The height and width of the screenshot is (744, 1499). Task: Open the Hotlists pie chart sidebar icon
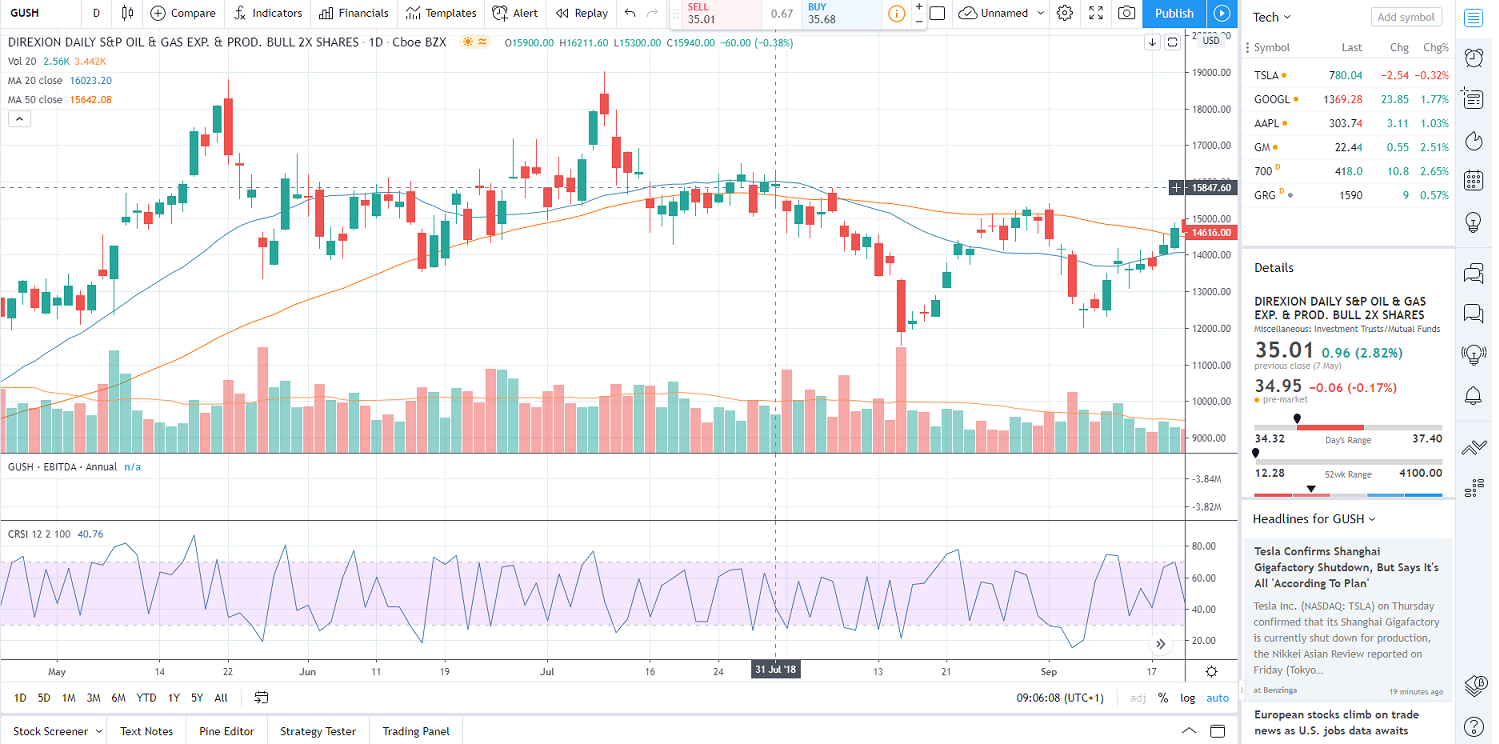pyautogui.click(x=1473, y=140)
